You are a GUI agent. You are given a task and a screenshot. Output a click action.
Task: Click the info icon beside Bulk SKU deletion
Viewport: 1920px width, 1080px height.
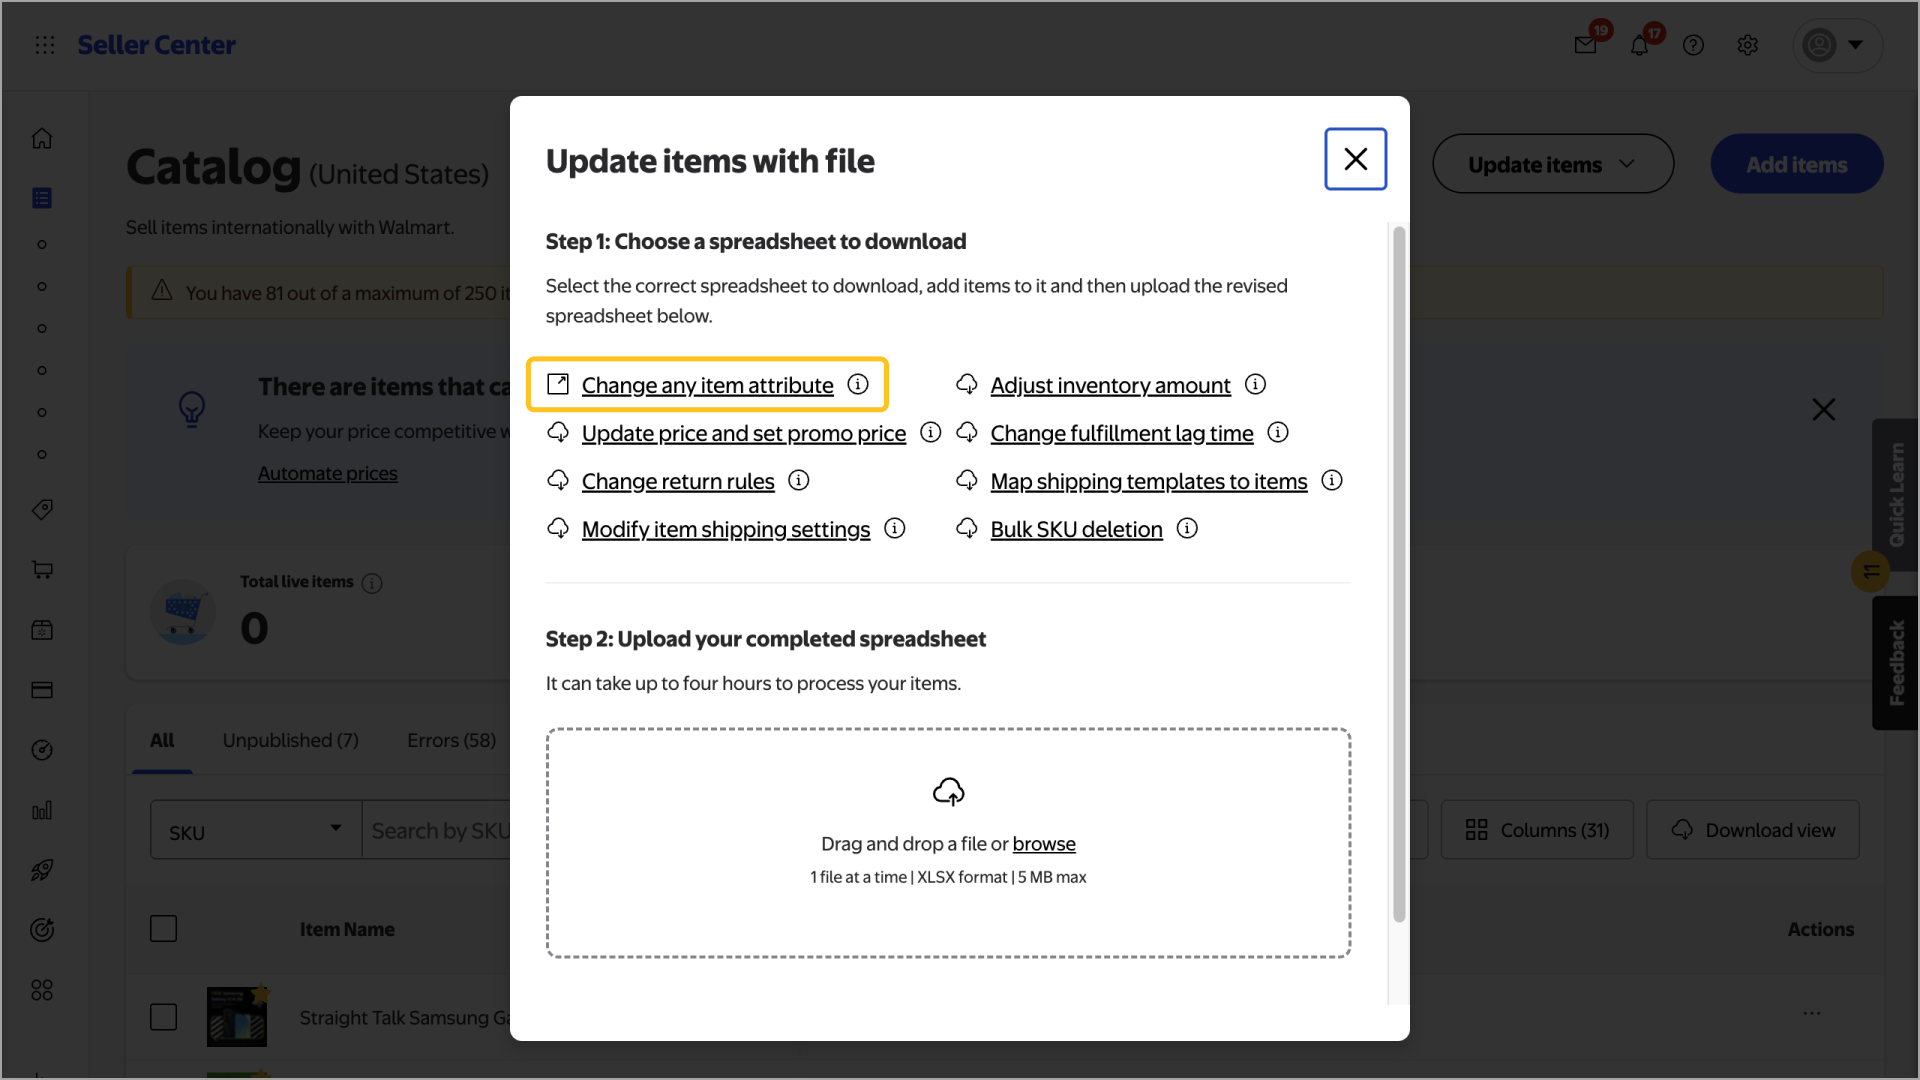[1187, 528]
